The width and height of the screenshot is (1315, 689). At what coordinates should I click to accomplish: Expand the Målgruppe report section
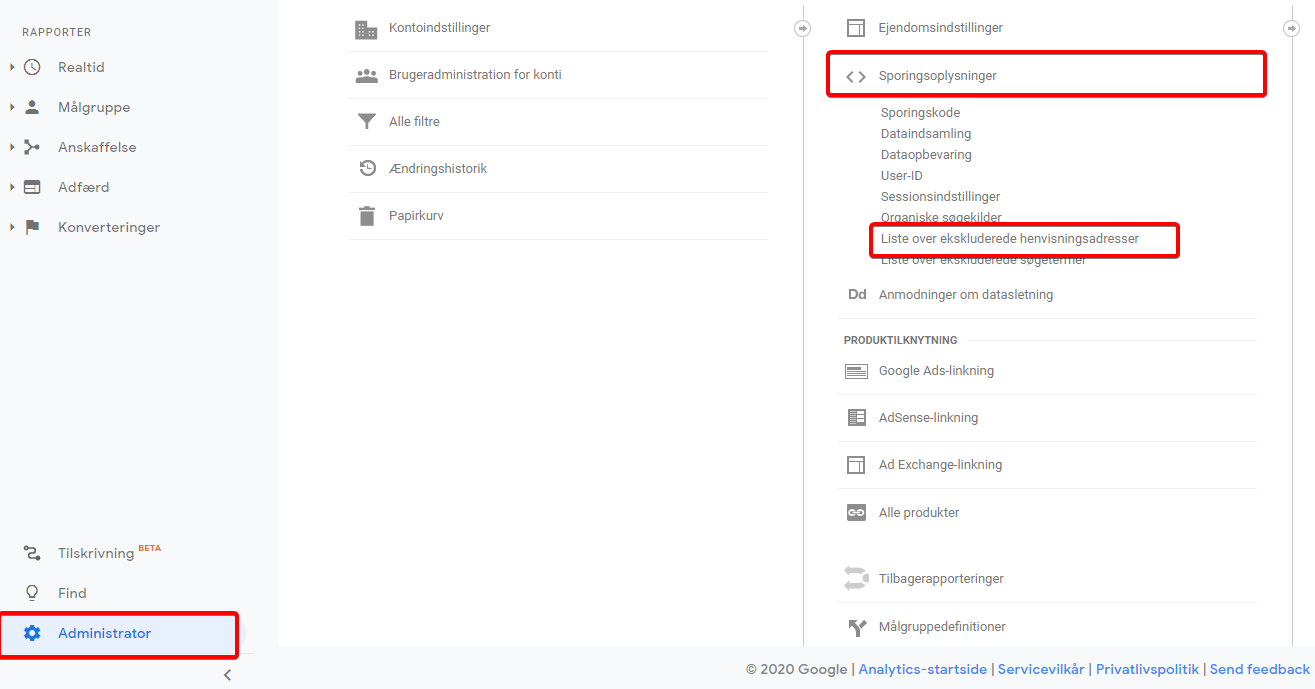pos(12,108)
